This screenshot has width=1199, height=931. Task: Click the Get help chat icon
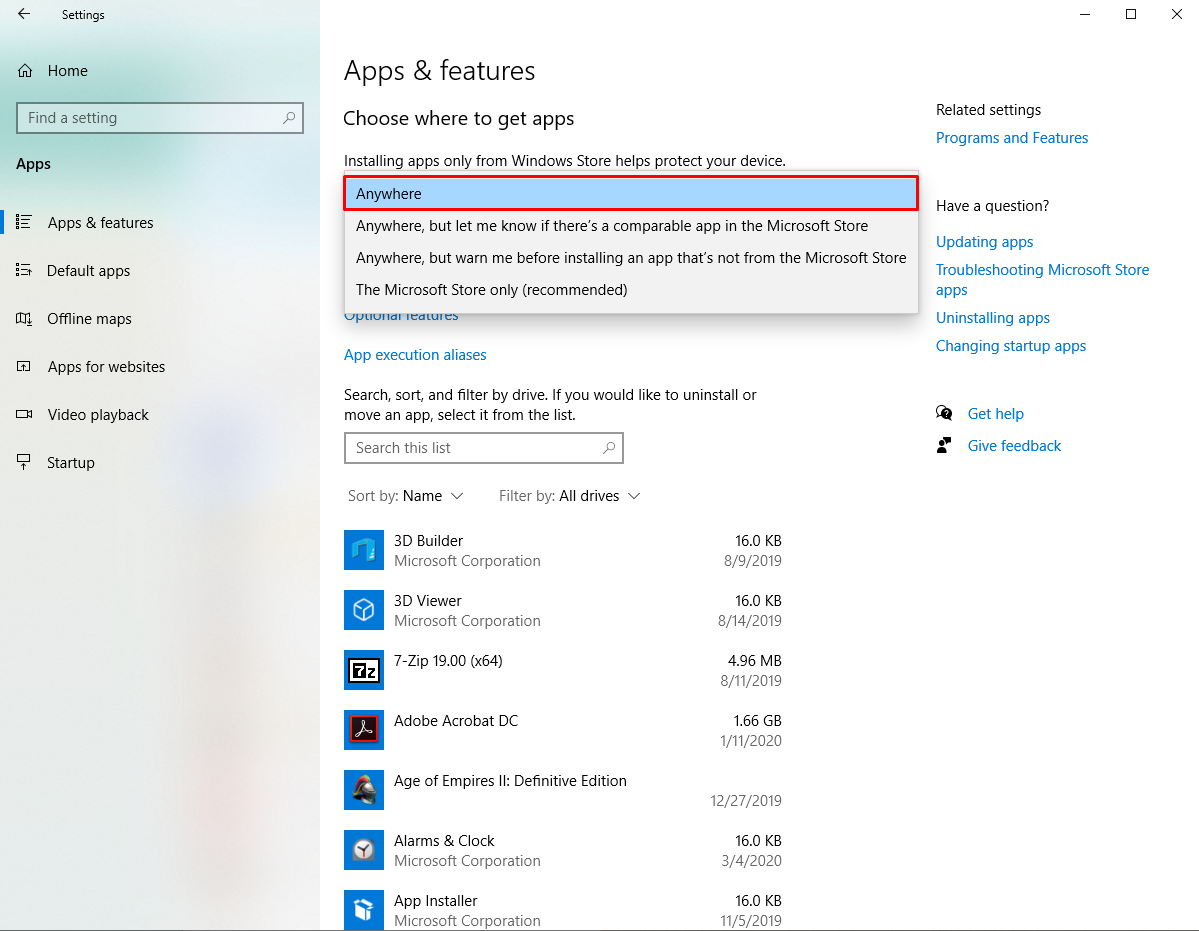[x=944, y=414]
